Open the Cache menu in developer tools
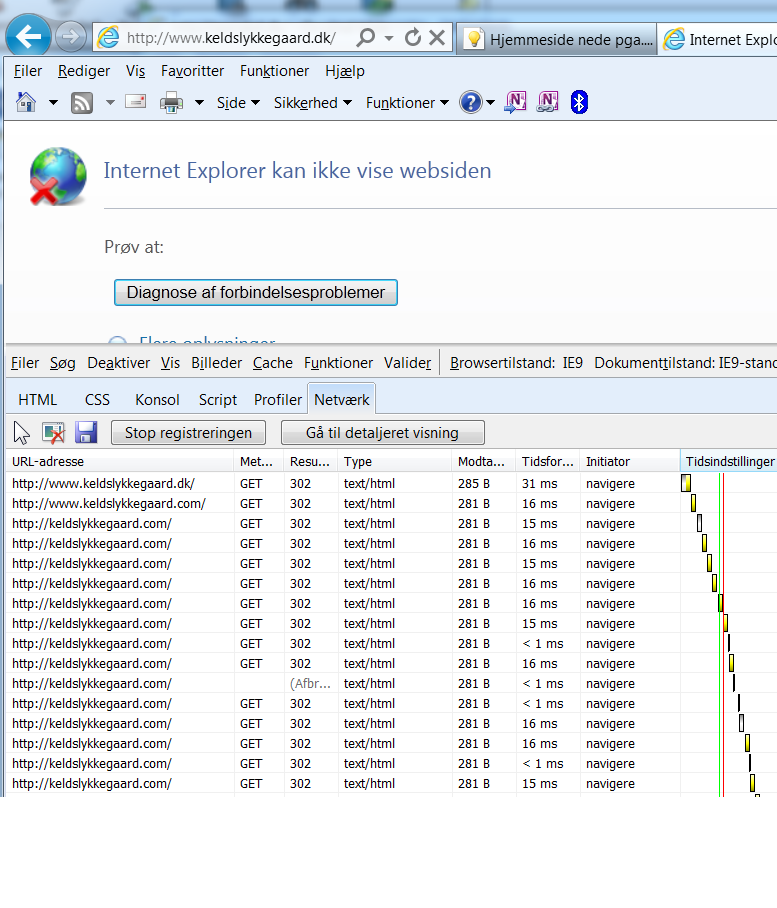The width and height of the screenshot is (777, 908). (273, 363)
